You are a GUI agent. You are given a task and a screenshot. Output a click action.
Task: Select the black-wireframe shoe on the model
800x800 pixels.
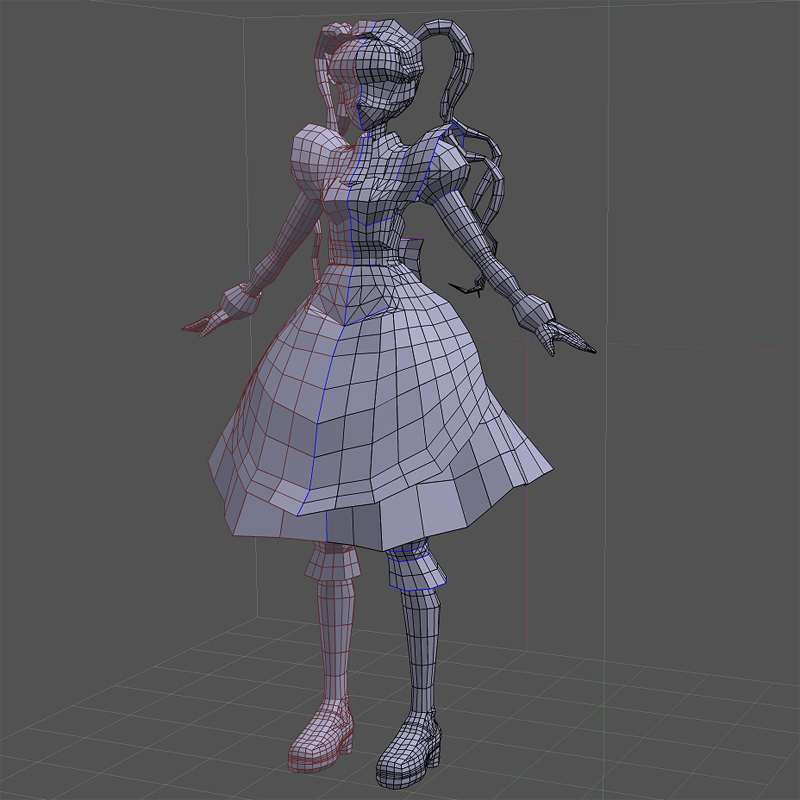tap(408, 751)
